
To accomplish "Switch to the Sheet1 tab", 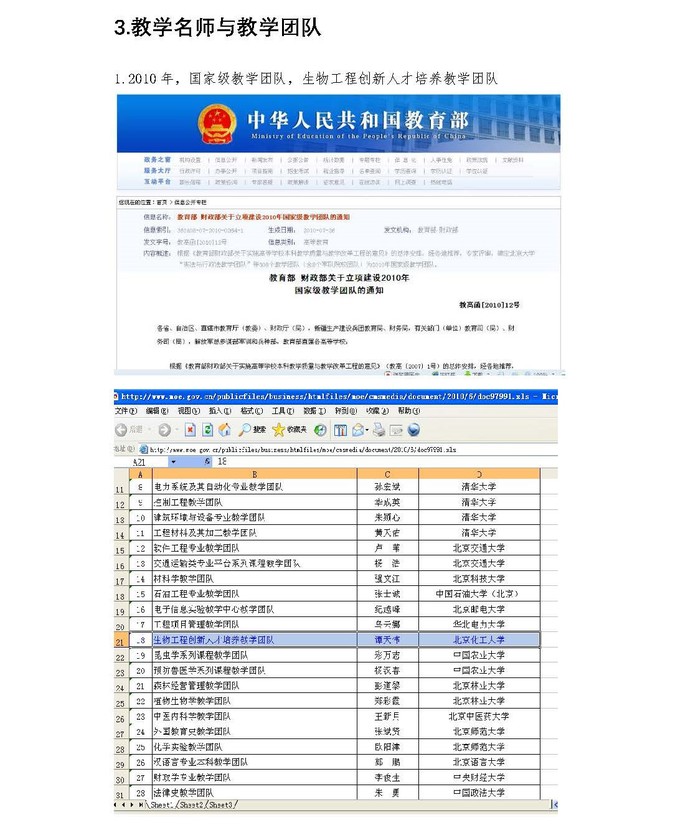I will [x=161, y=805].
